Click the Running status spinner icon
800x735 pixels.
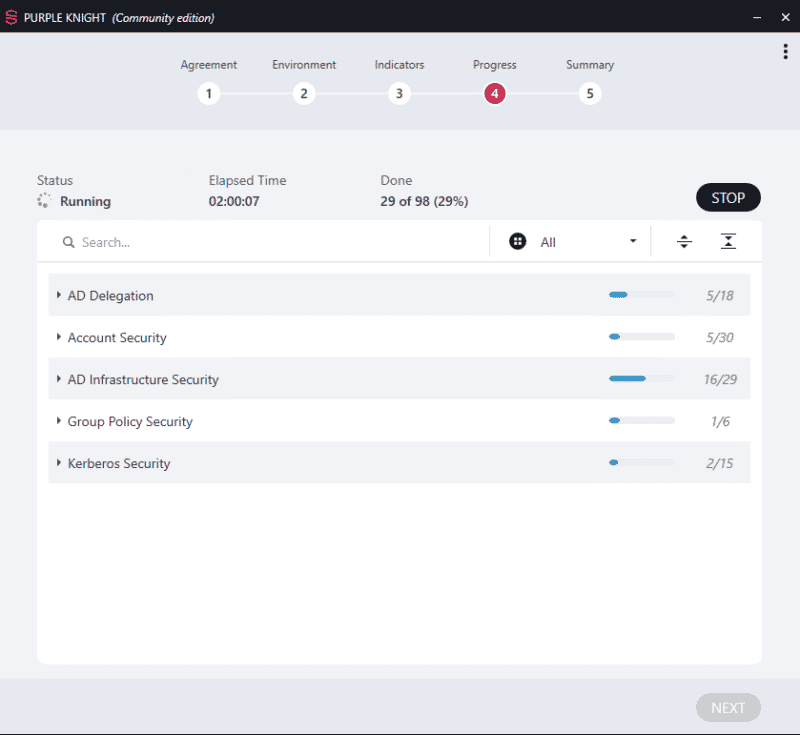44,201
